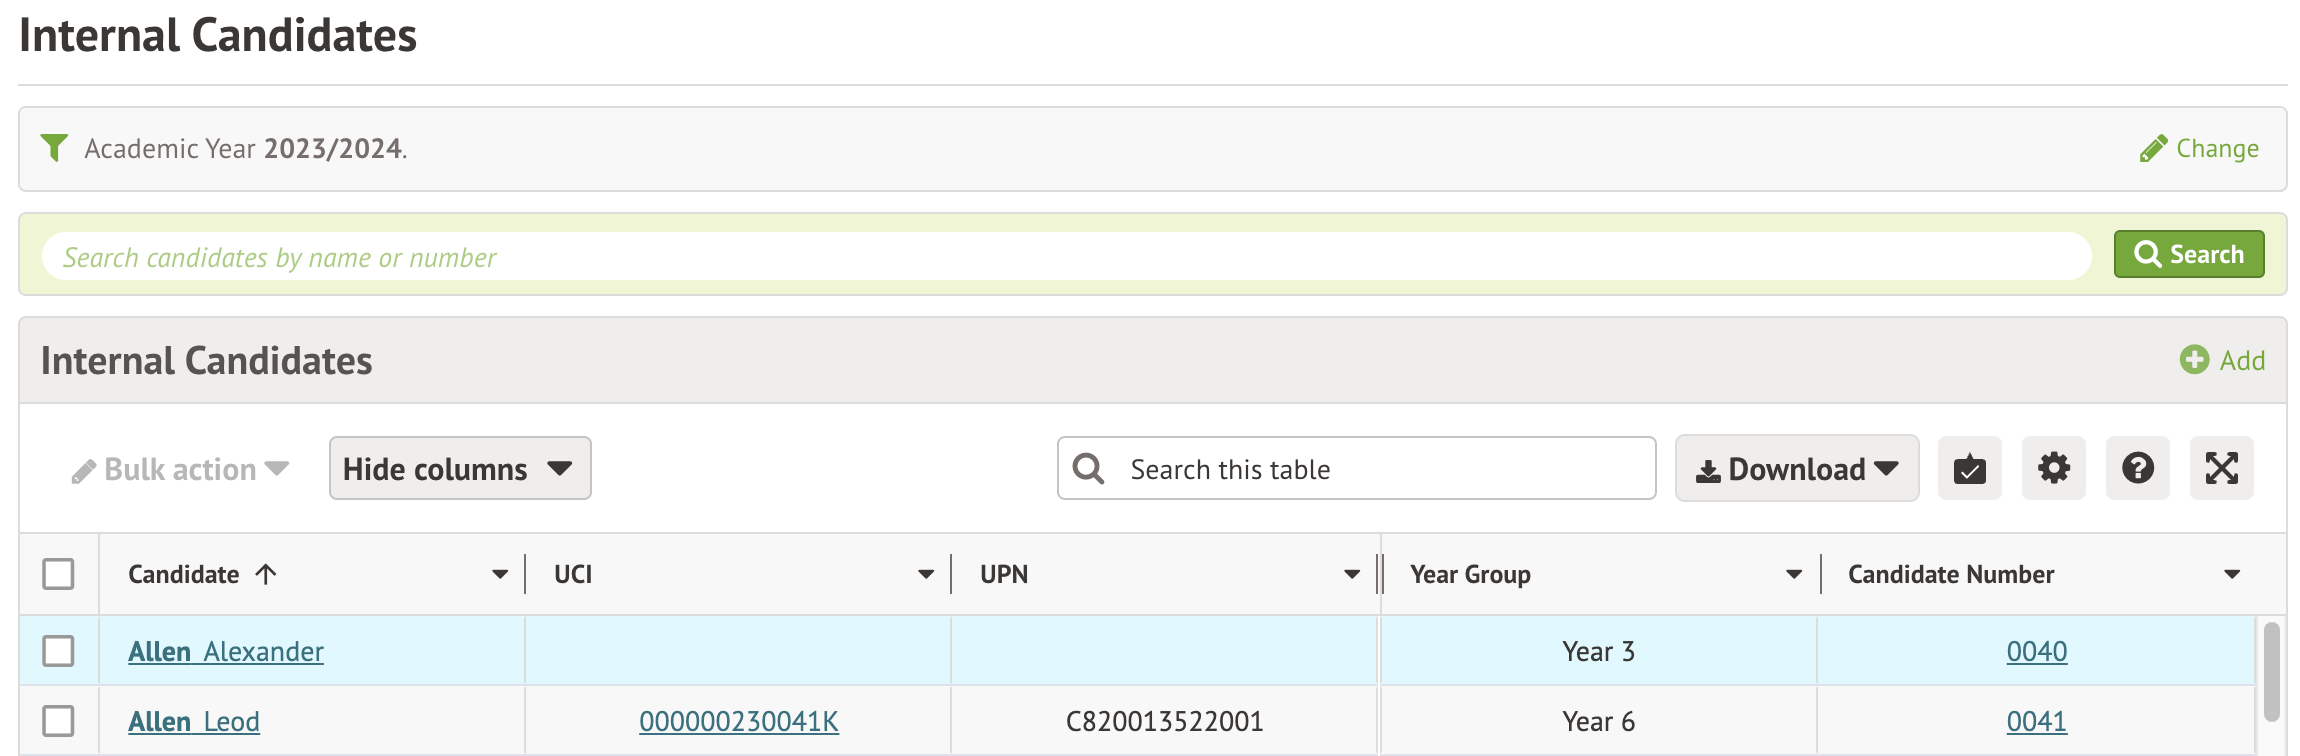Click the calendar check icon button
The height and width of the screenshot is (756, 2300).
pos(1969,468)
